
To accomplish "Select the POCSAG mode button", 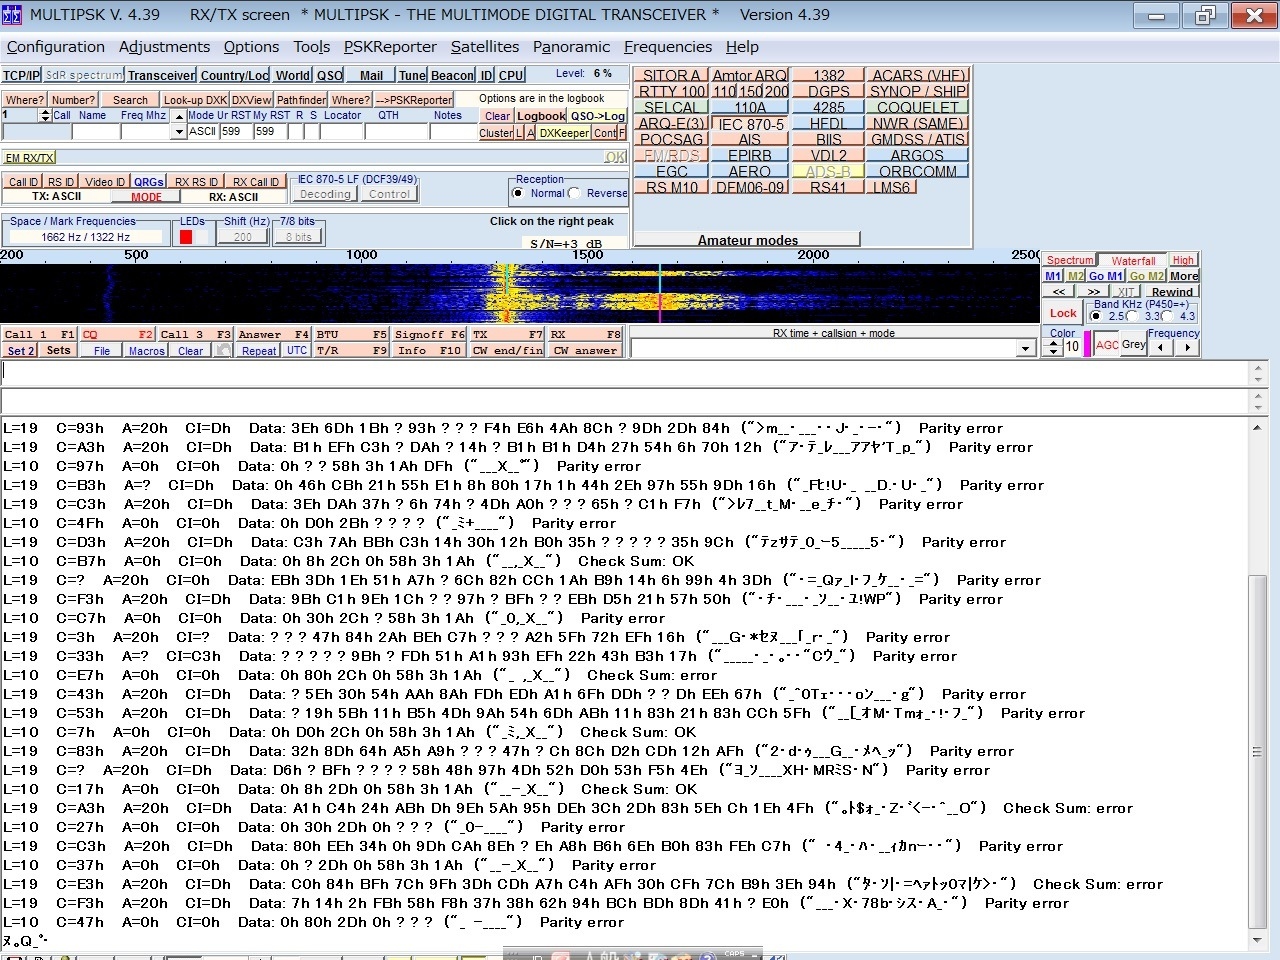I will 671,140.
